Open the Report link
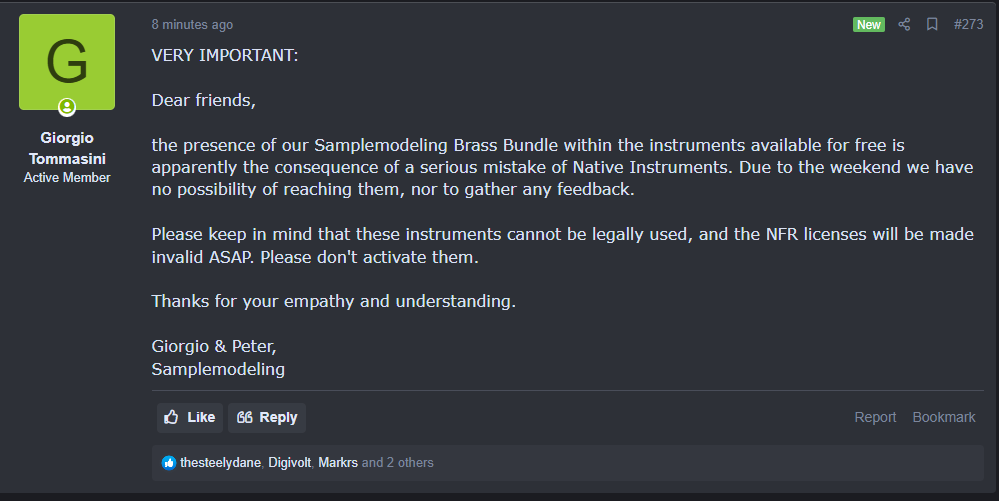Viewport: 999px width, 501px height. click(875, 417)
